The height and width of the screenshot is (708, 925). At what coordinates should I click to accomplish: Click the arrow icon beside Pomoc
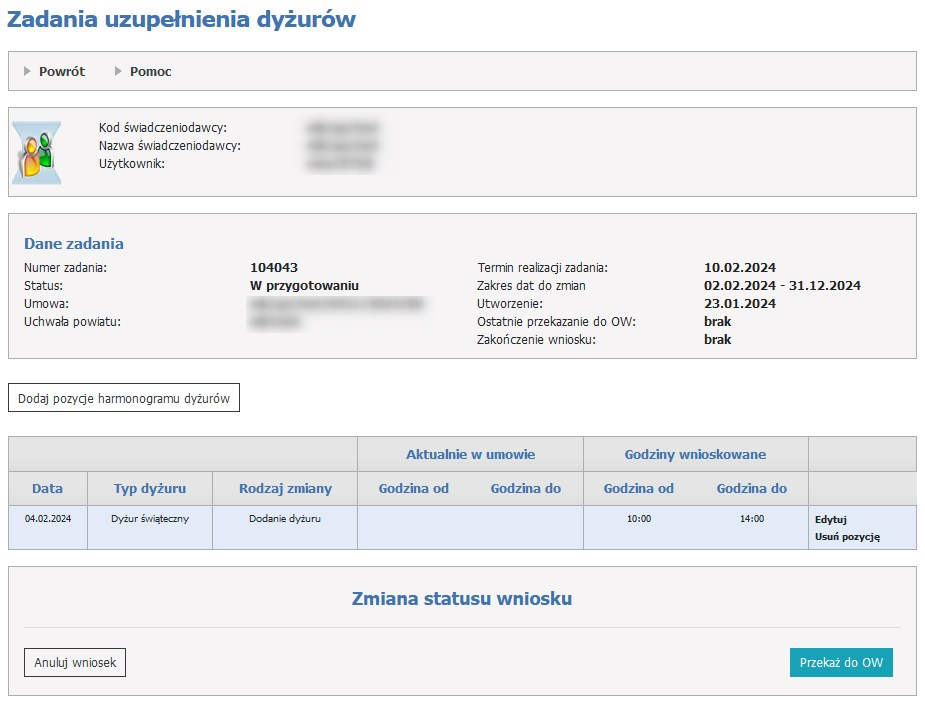coord(119,71)
